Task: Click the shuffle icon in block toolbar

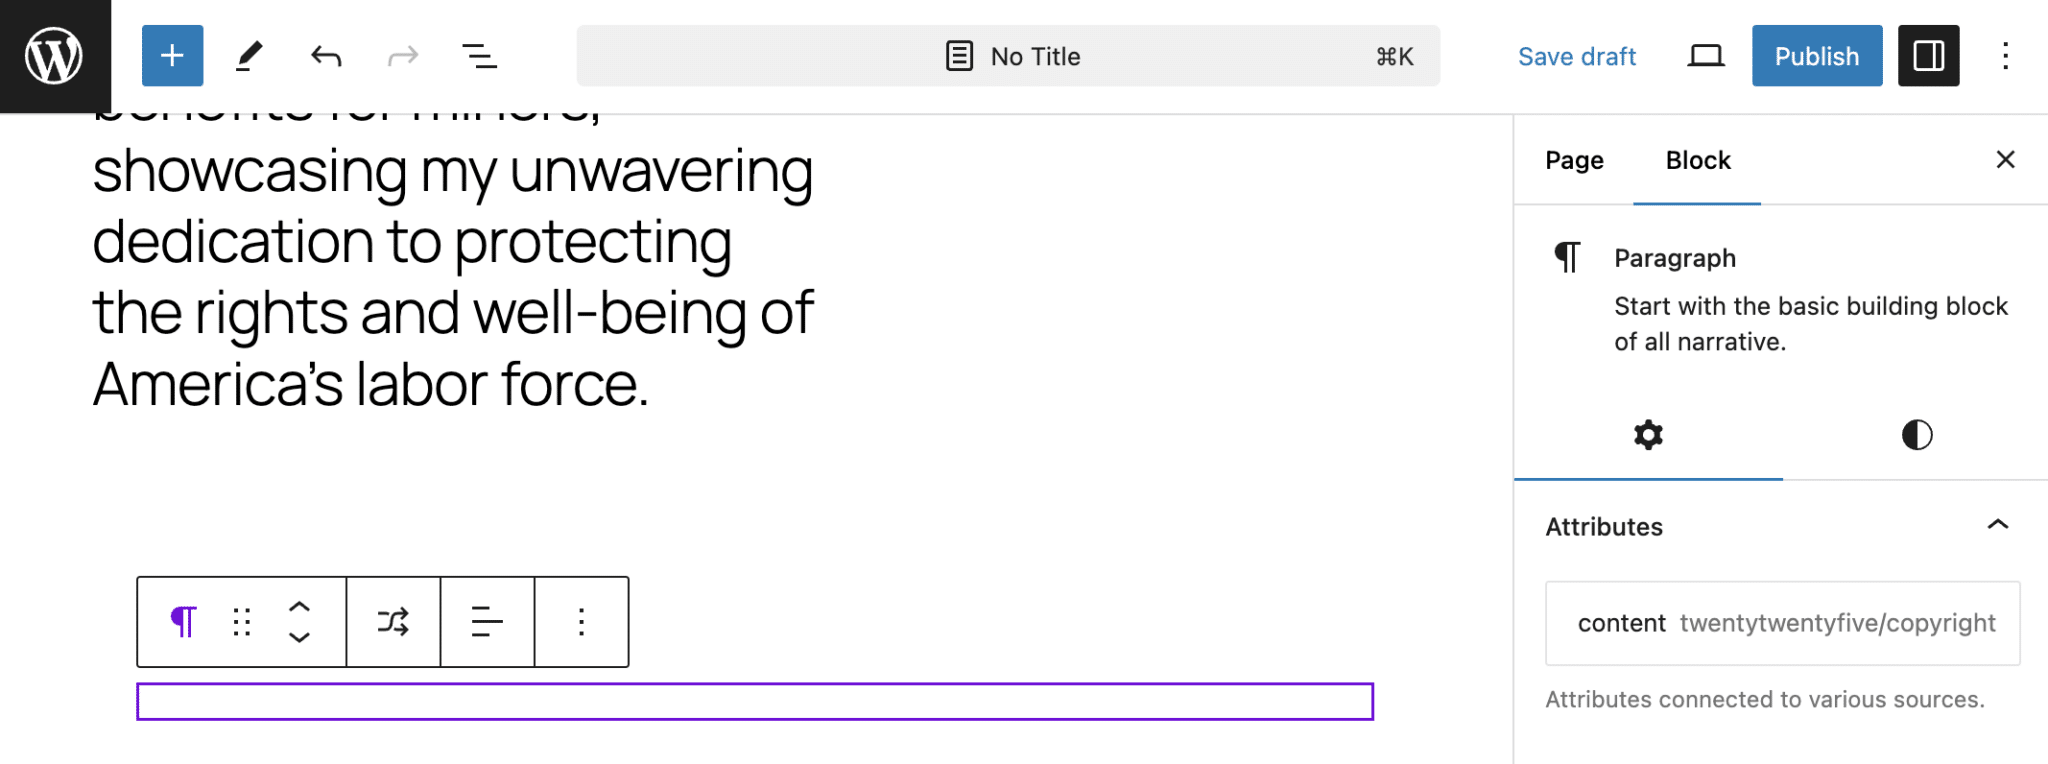Action: pos(393,622)
